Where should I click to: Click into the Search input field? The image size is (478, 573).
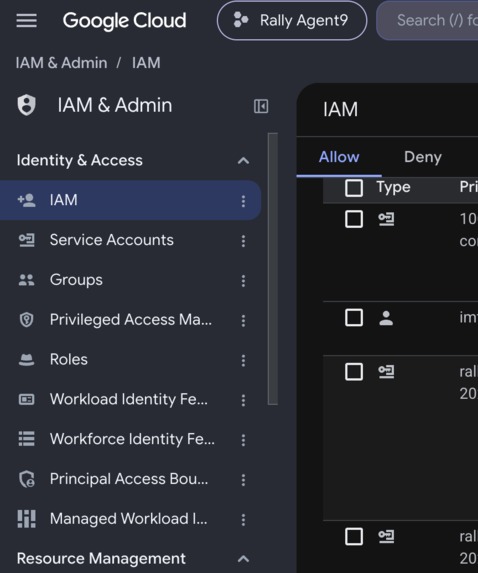428,20
